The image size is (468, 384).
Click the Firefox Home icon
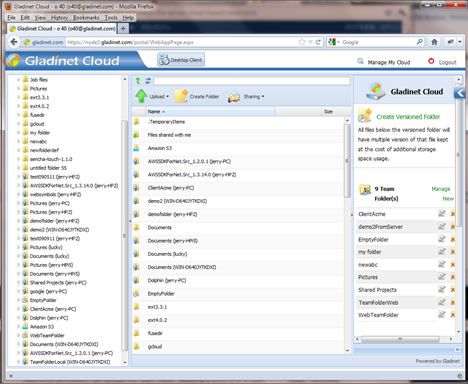434,42
